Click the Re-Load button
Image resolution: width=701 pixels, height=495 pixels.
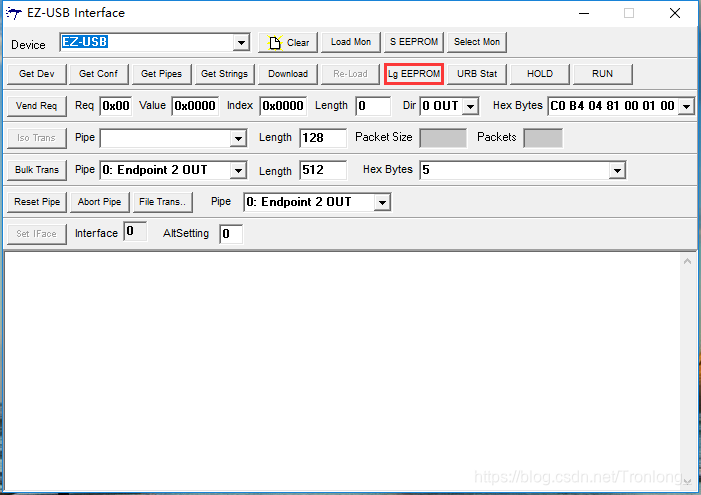[350, 74]
